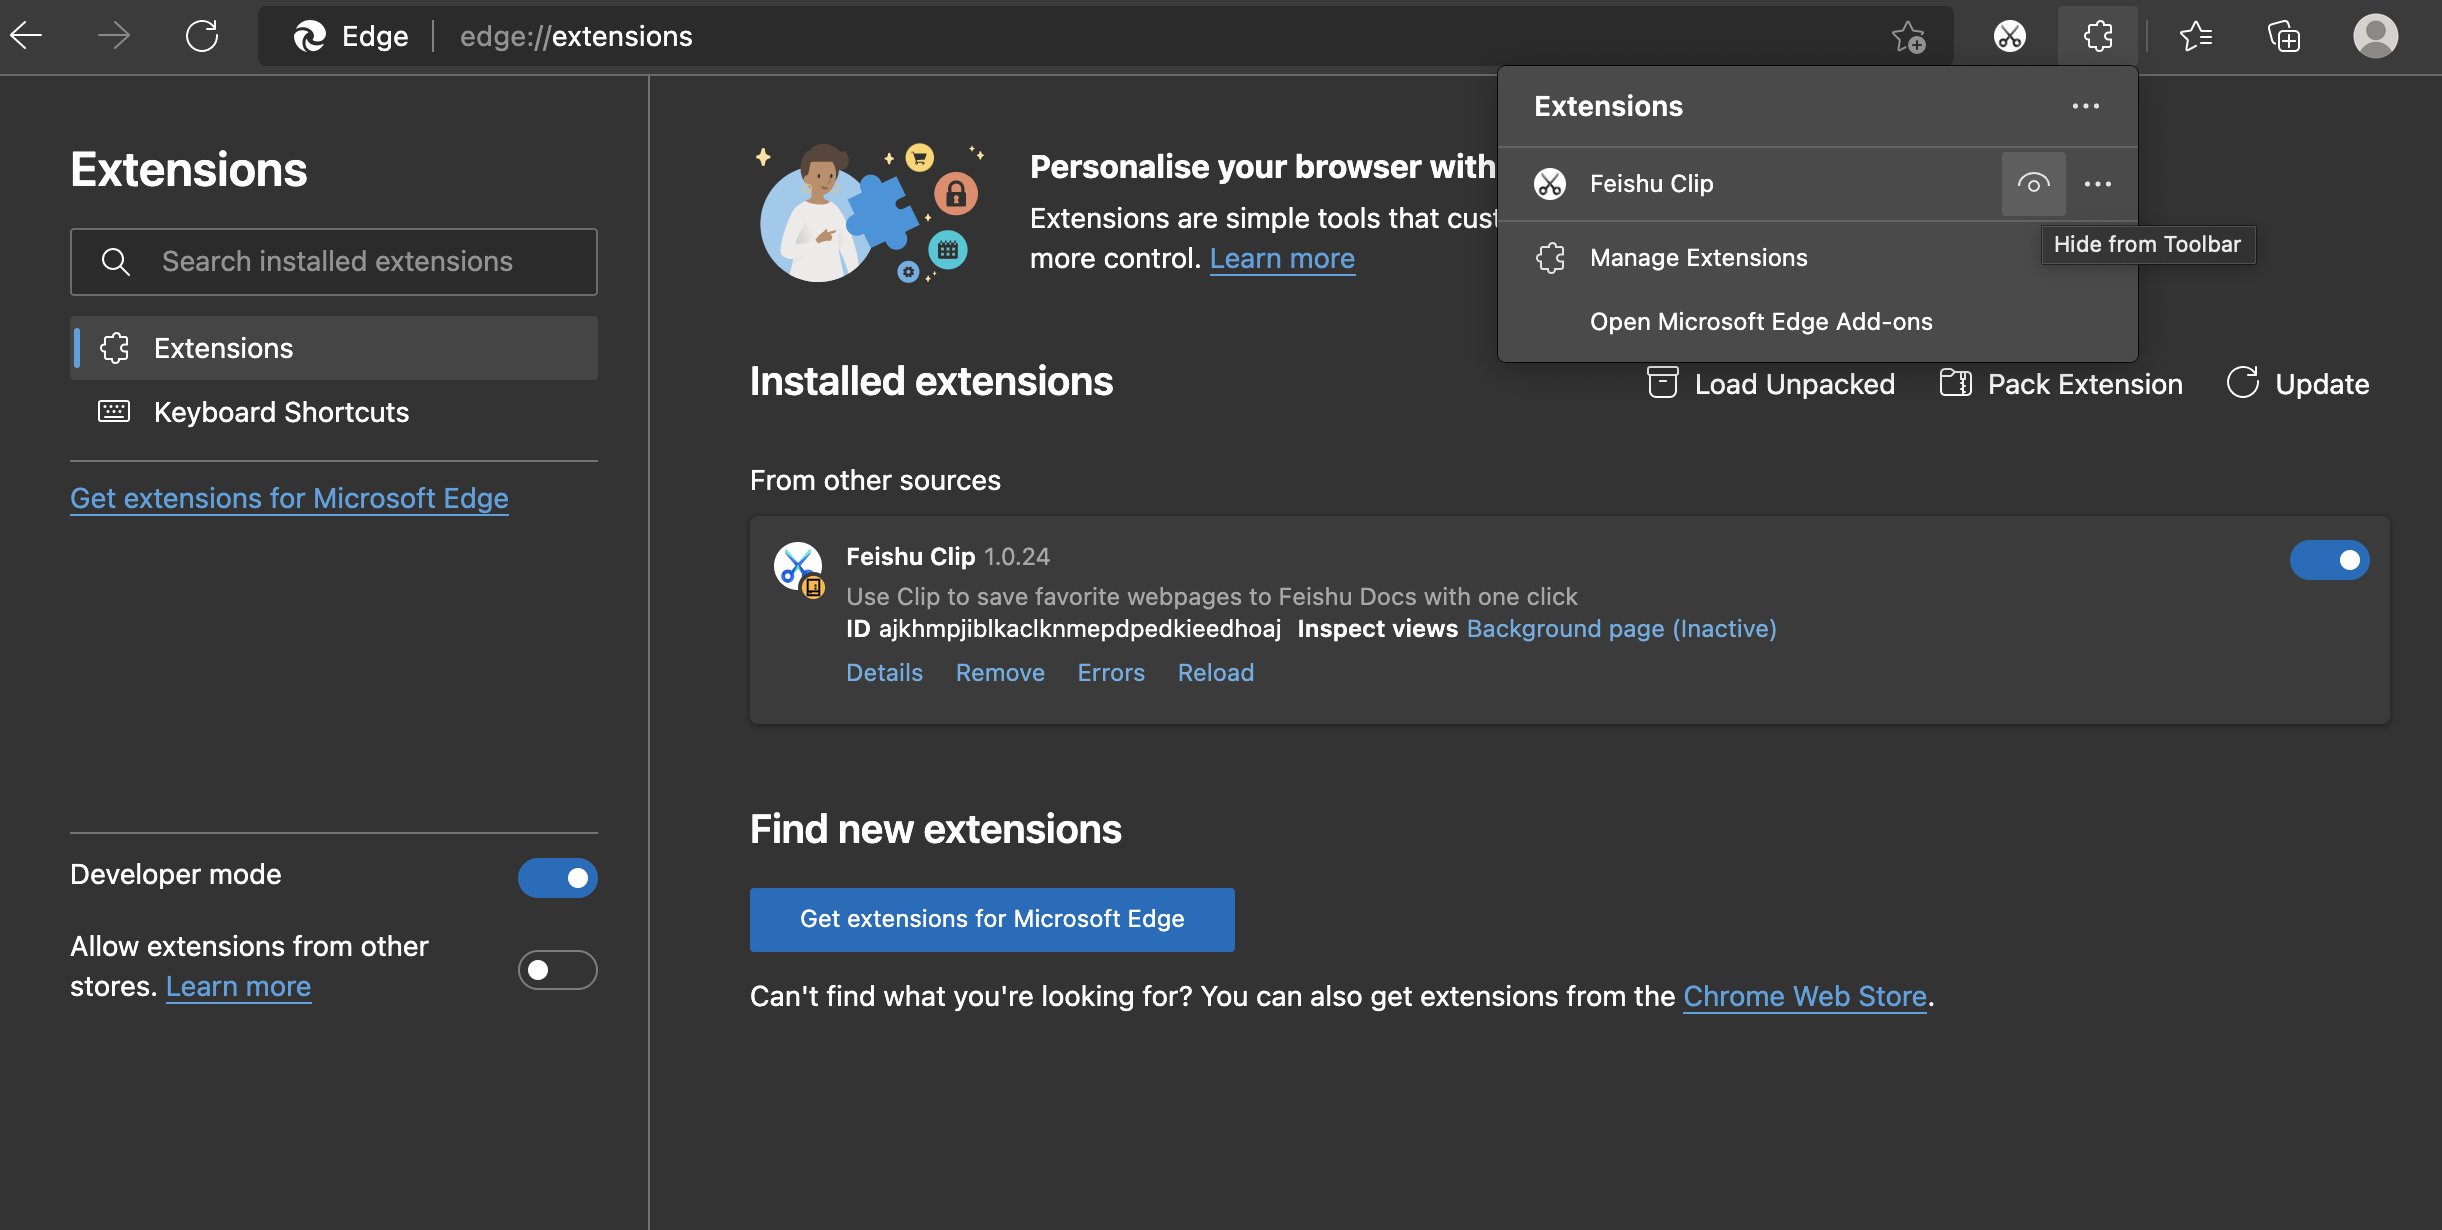
Task: Select Manage Extensions in popup
Action: coord(1818,258)
